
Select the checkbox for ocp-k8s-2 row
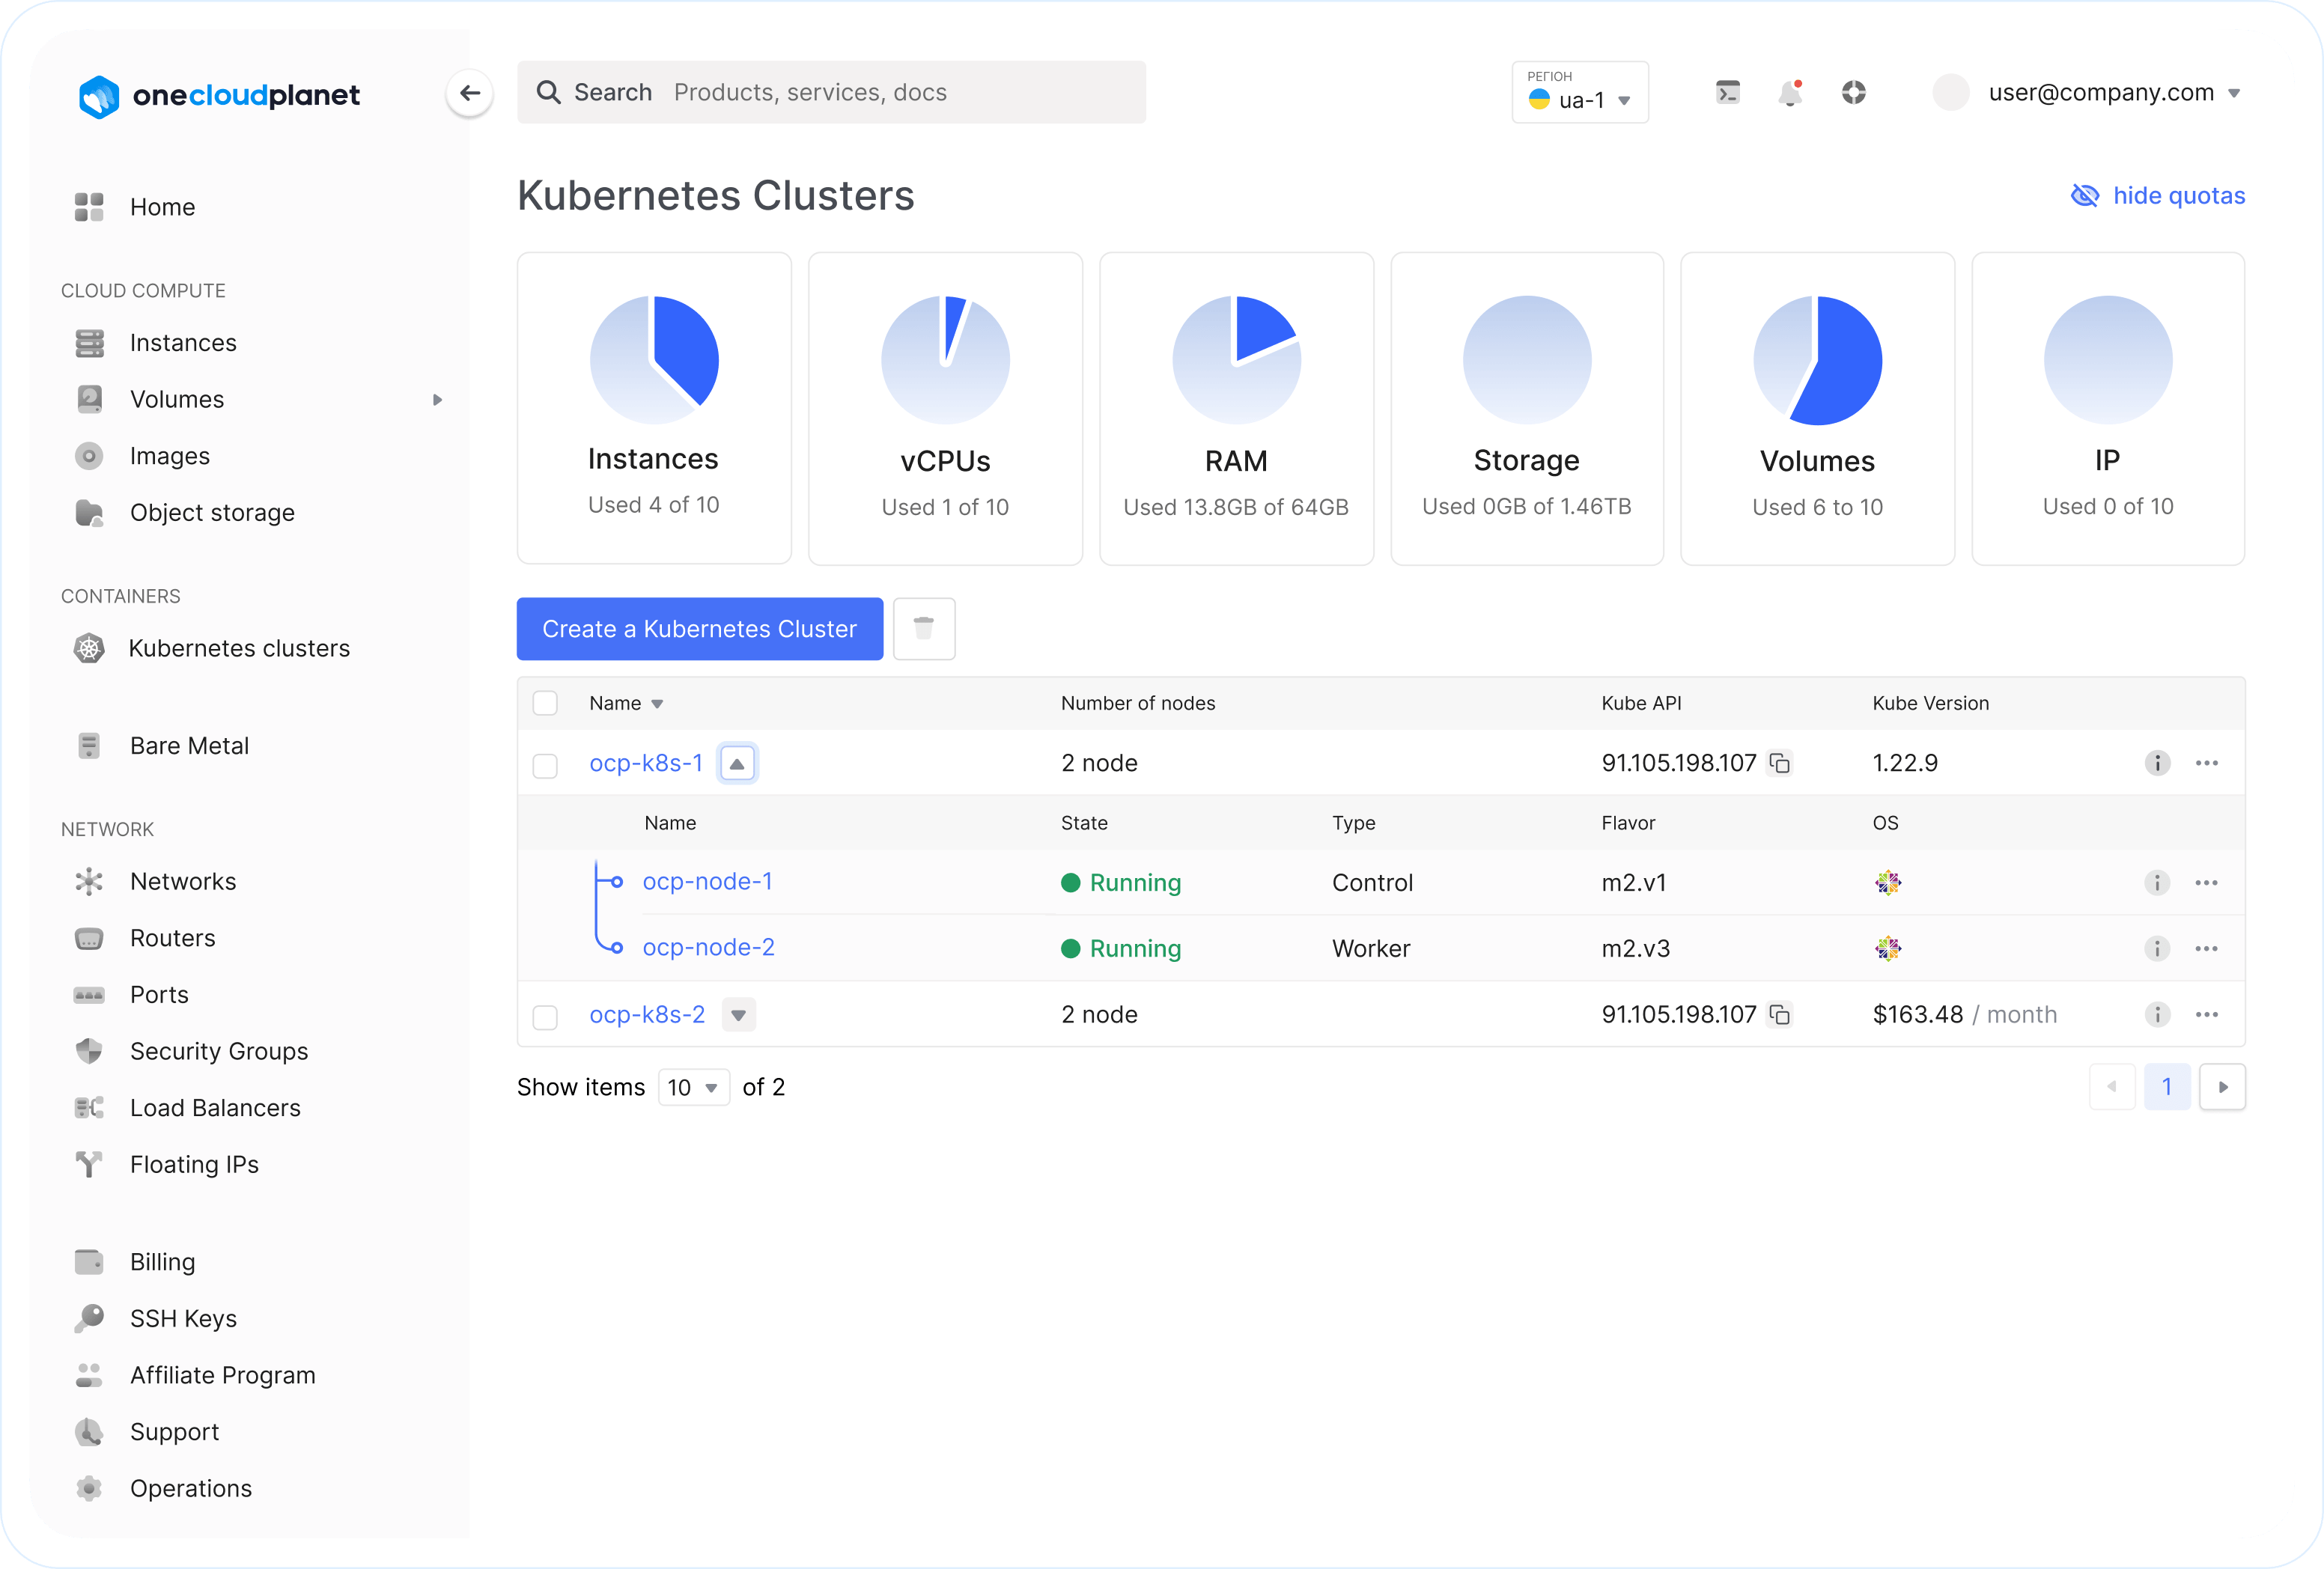pos(546,1017)
